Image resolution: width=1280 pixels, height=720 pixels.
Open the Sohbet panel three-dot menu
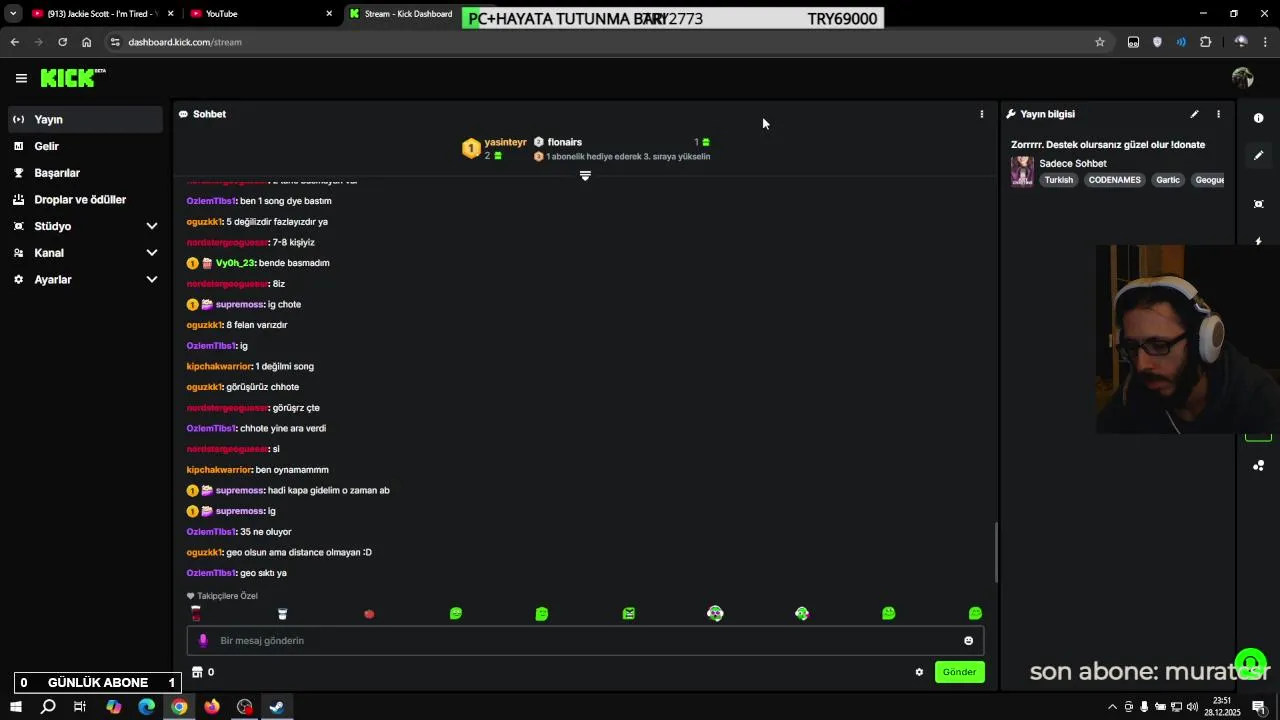point(982,114)
